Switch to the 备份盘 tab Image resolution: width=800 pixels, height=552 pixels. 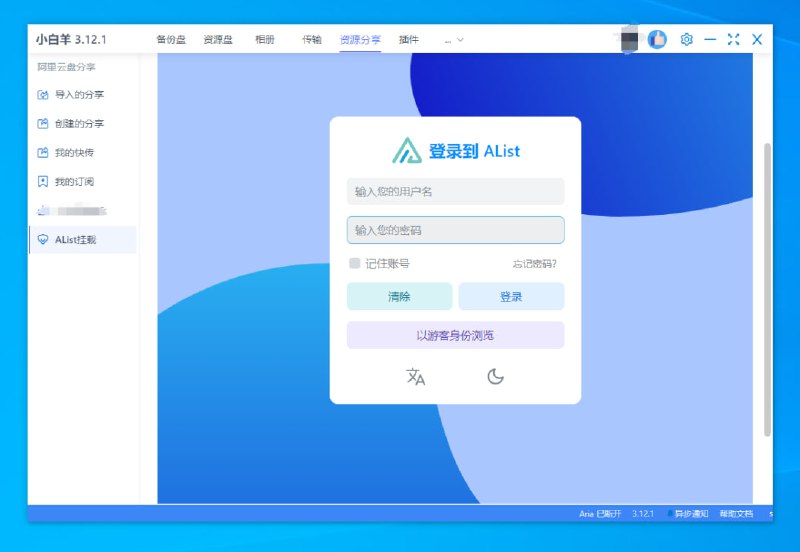(x=171, y=40)
